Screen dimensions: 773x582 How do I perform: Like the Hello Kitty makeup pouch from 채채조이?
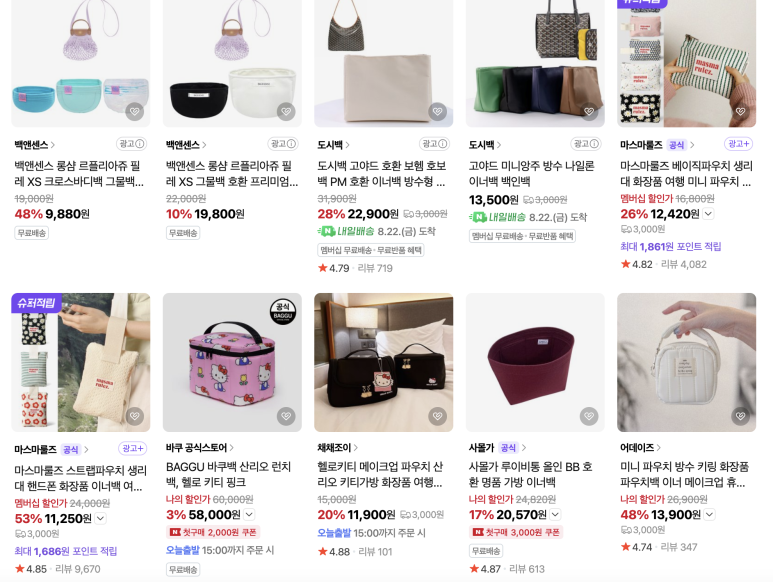[x=437, y=416]
